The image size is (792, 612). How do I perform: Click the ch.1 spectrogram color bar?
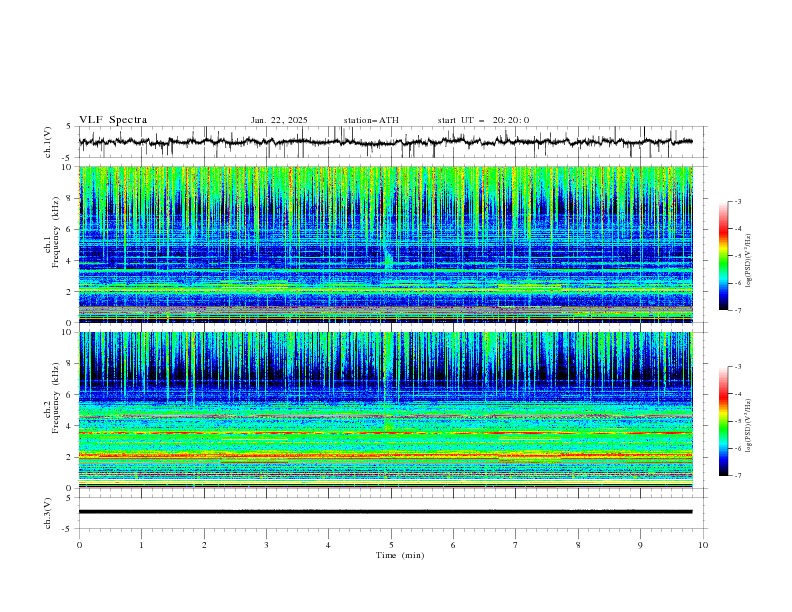coord(723,256)
